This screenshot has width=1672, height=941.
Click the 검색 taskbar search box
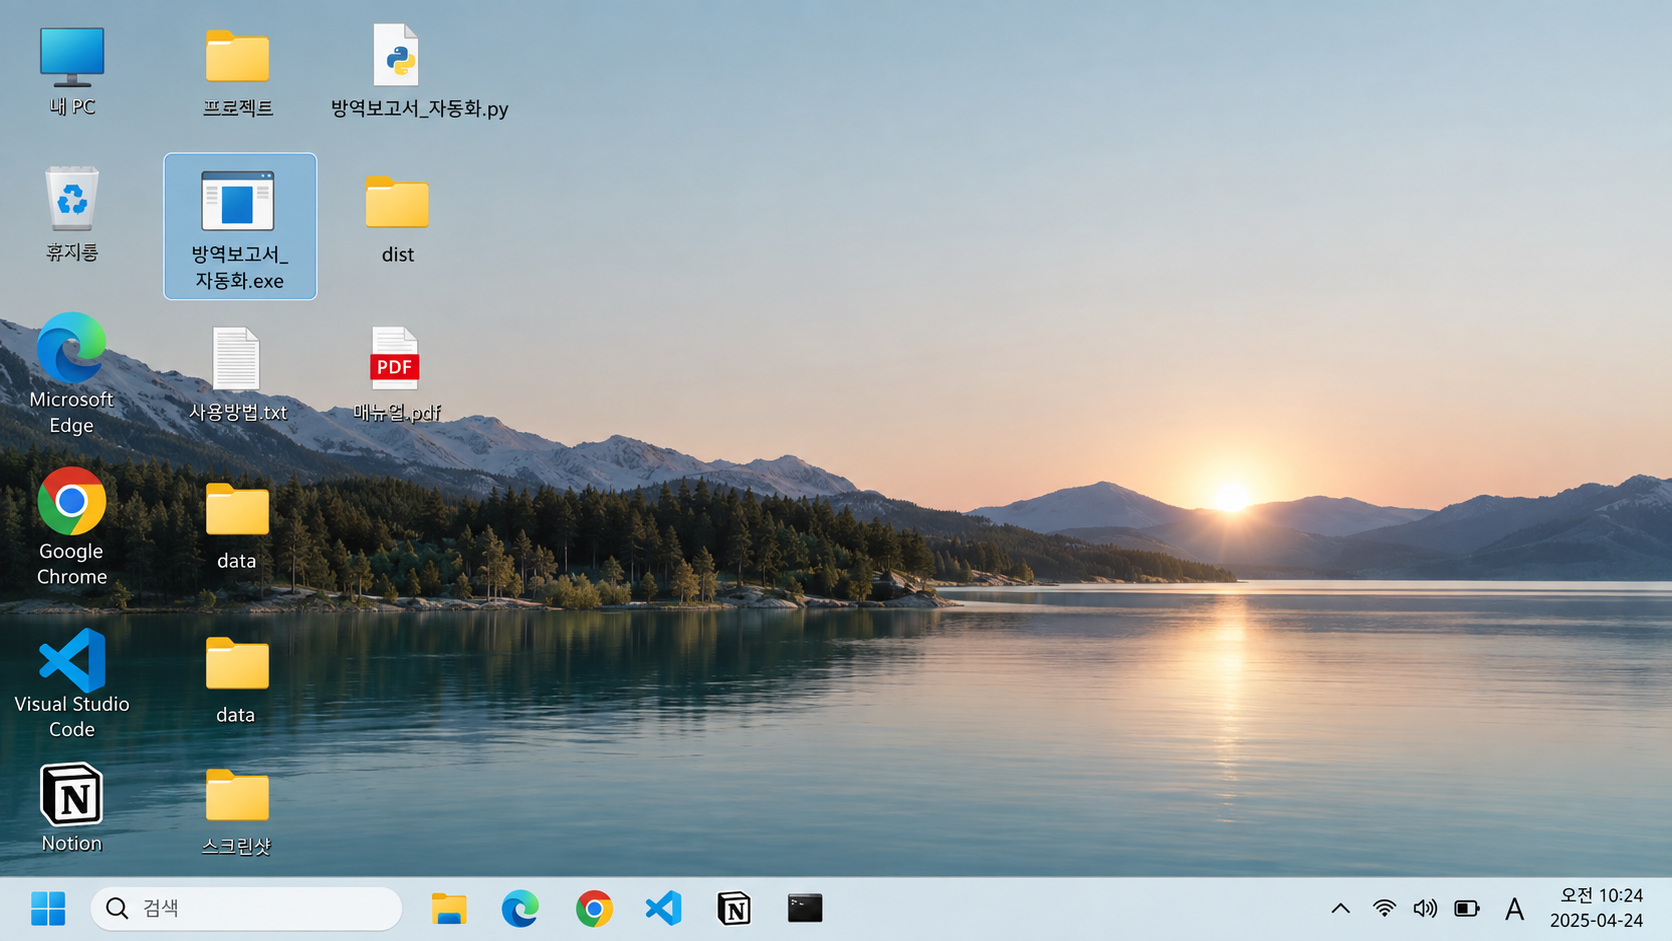[246, 908]
